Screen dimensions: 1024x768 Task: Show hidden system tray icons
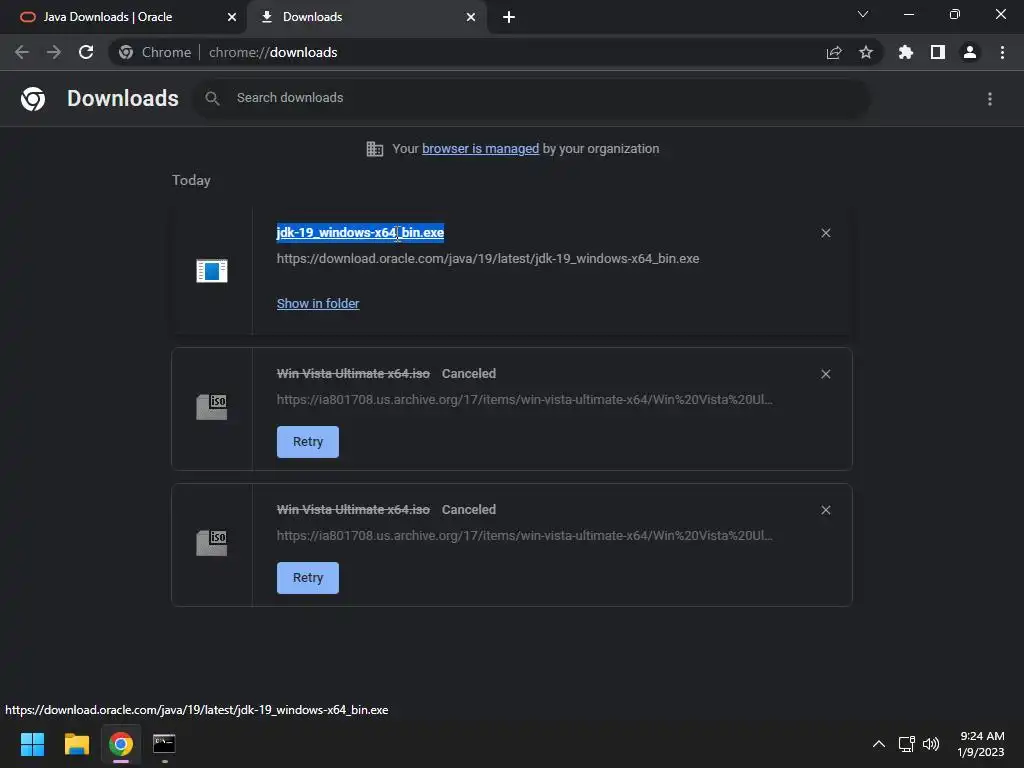point(879,744)
